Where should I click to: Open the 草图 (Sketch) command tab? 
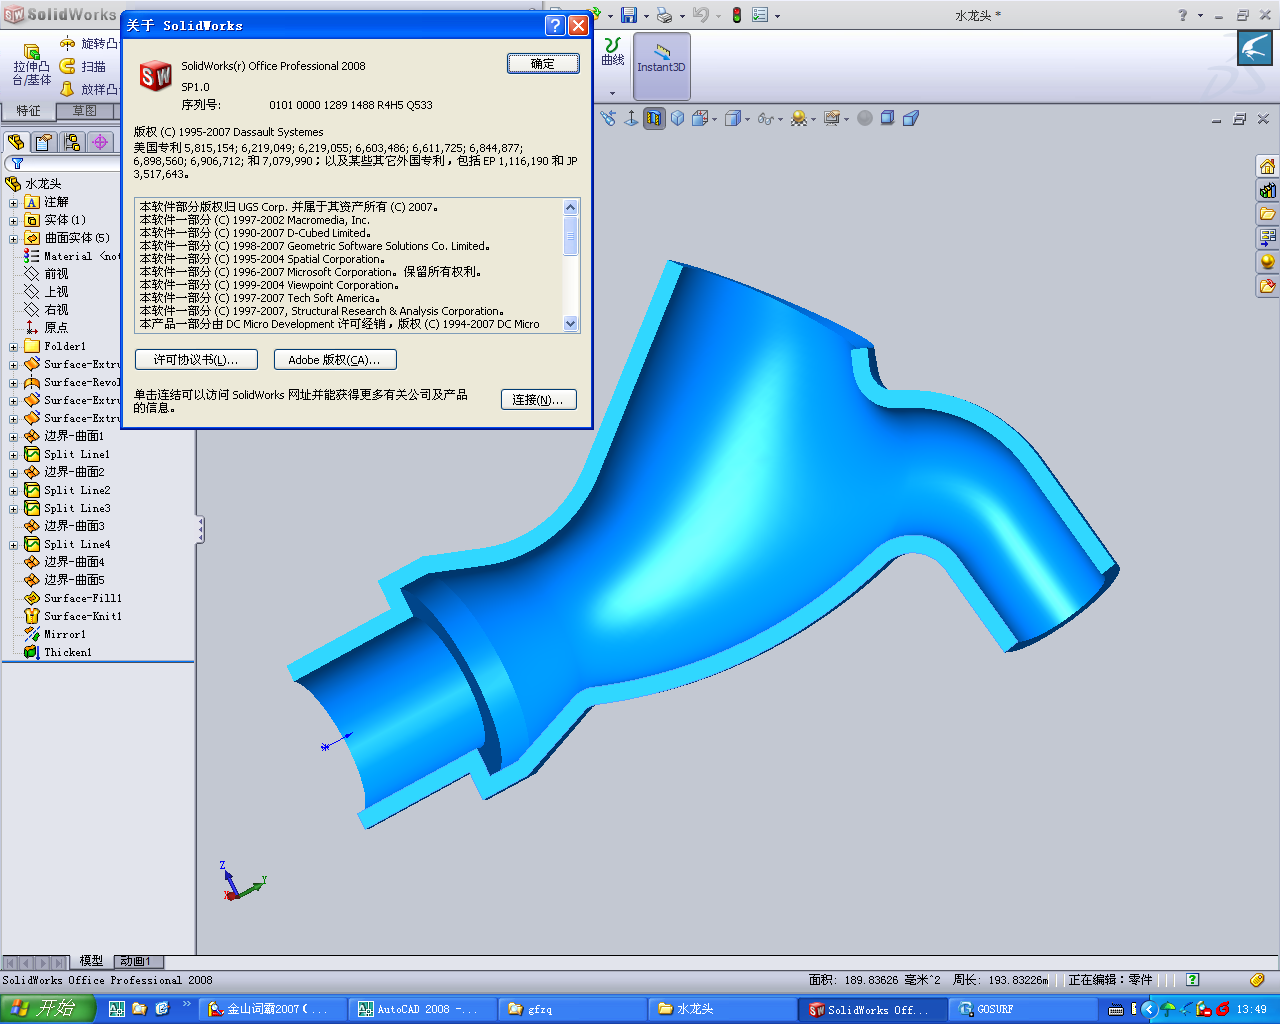click(x=84, y=111)
